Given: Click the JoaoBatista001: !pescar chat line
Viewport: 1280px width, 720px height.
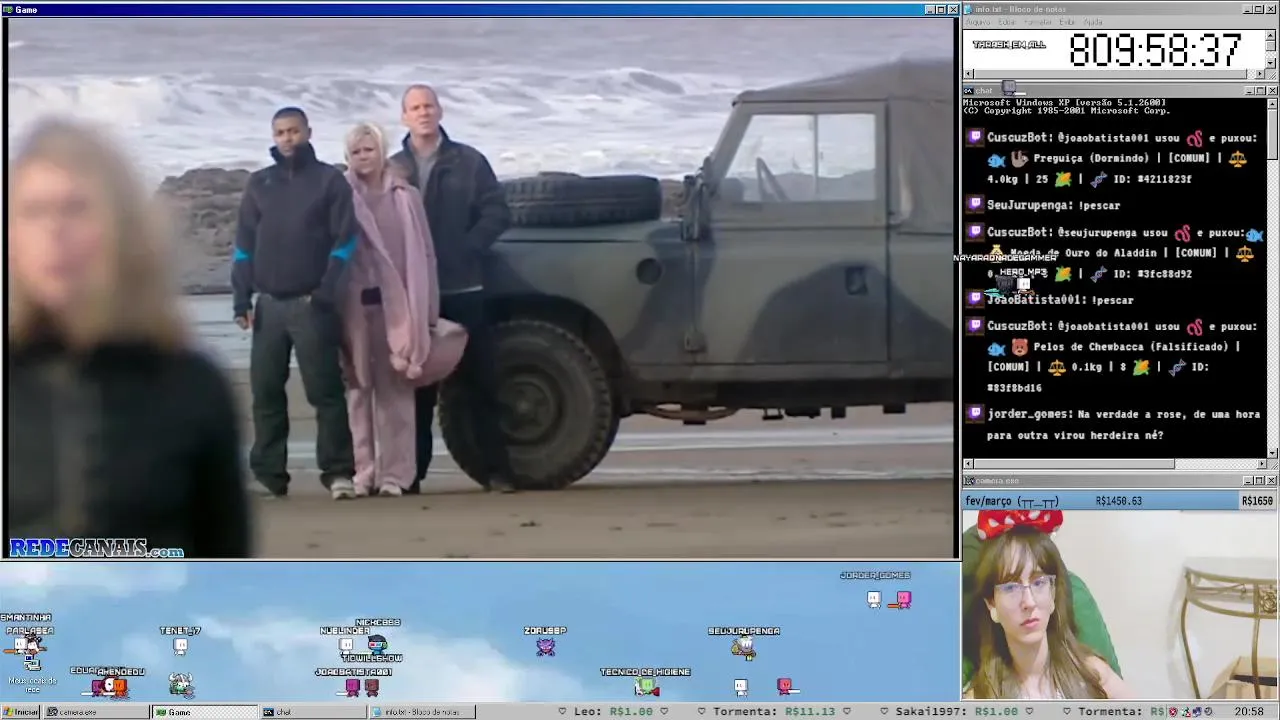Looking at the screenshot, I should (1060, 300).
